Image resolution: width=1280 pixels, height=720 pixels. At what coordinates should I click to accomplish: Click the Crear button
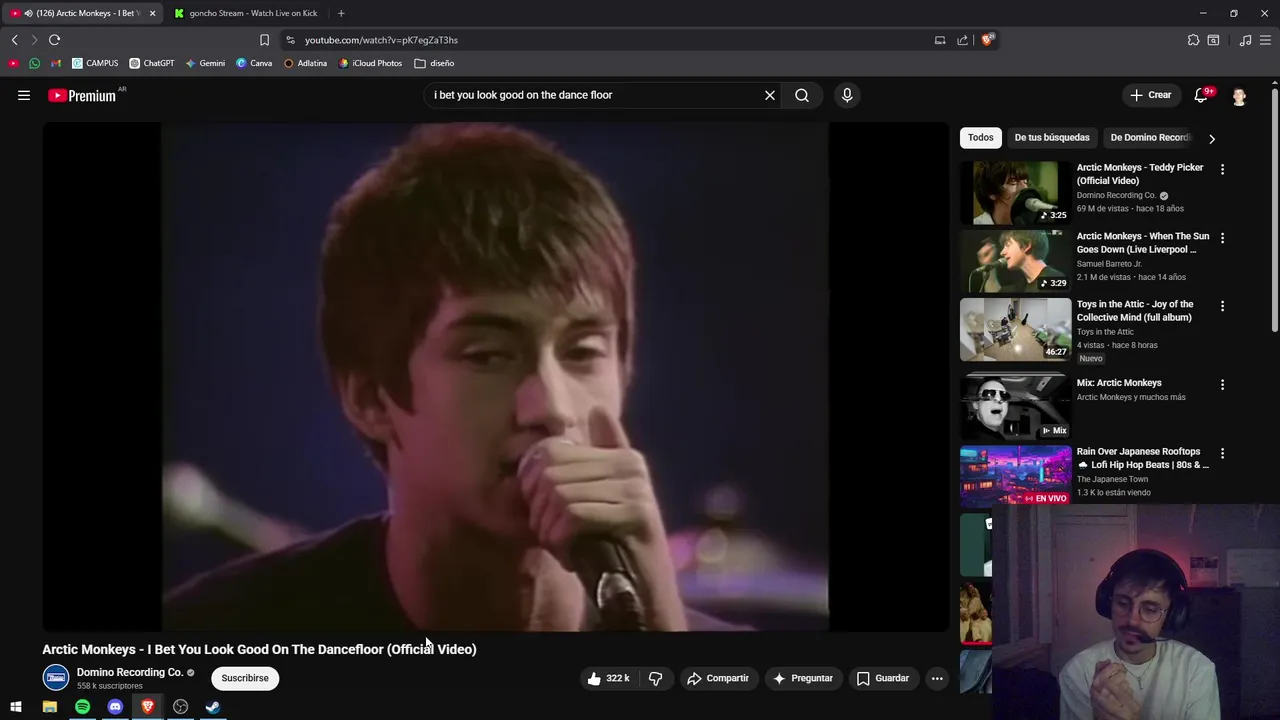pyautogui.click(x=1151, y=95)
